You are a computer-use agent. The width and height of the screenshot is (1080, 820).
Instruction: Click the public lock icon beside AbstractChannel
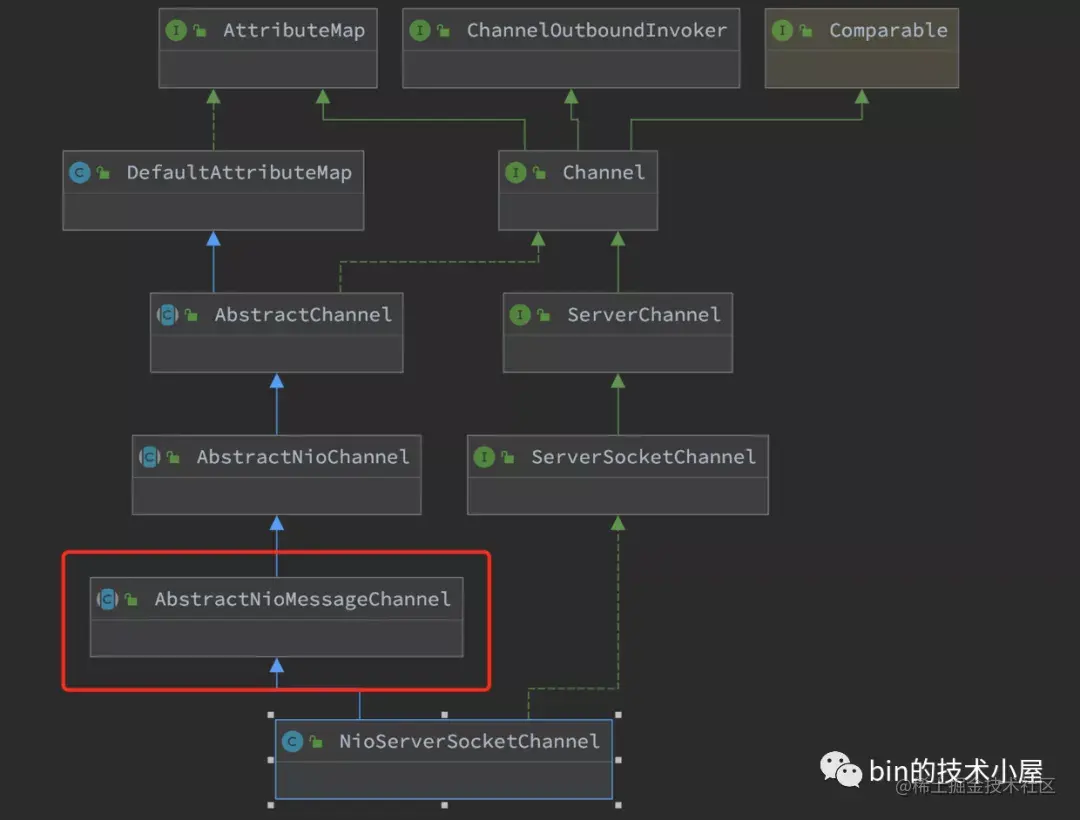[191, 315]
